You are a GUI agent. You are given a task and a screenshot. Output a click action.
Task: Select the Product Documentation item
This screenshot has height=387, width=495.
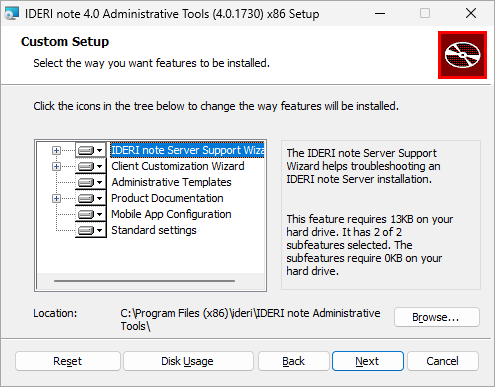[167, 198]
